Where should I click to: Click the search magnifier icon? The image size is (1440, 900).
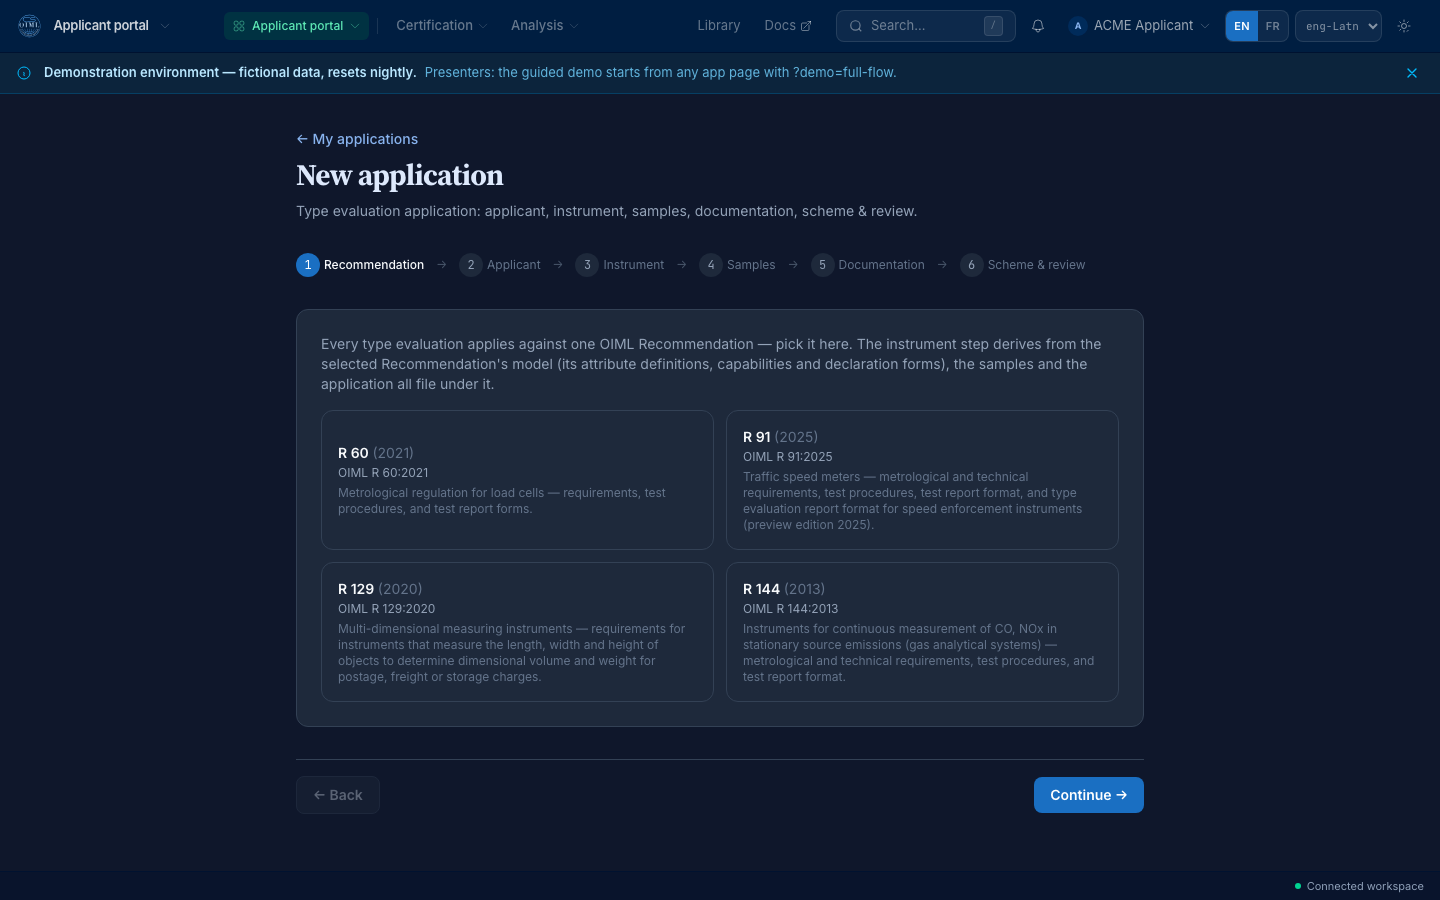(x=856, y=26)
